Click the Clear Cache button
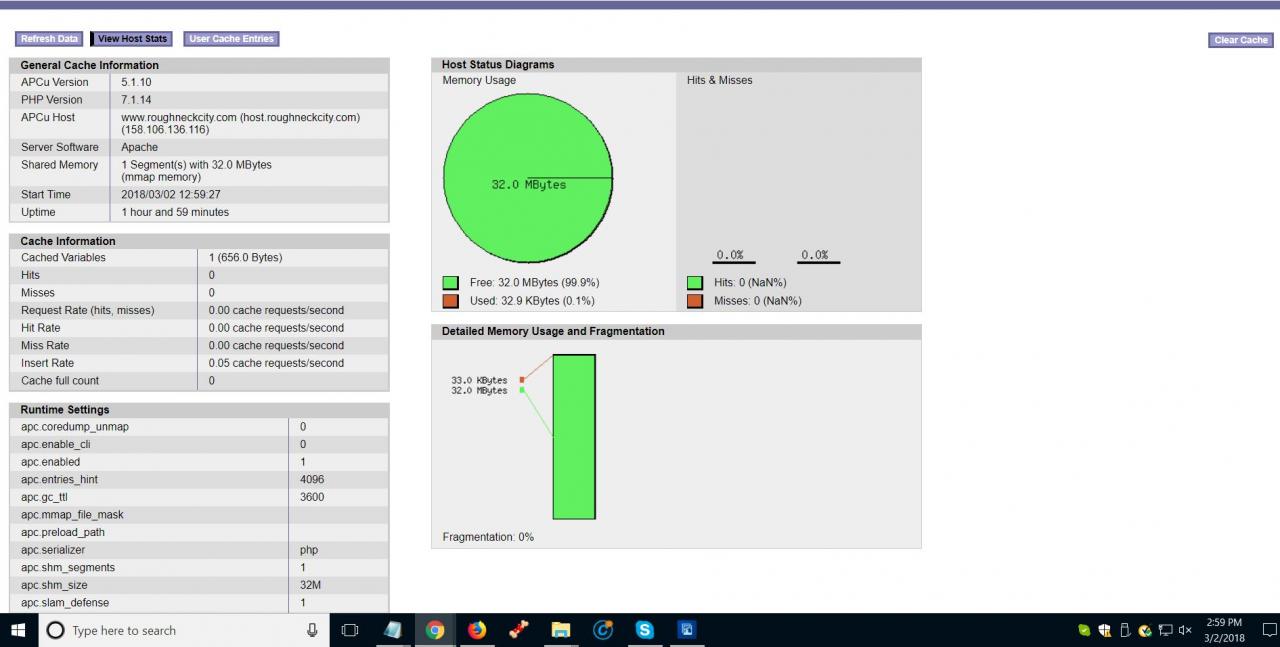 [1240, 40]
